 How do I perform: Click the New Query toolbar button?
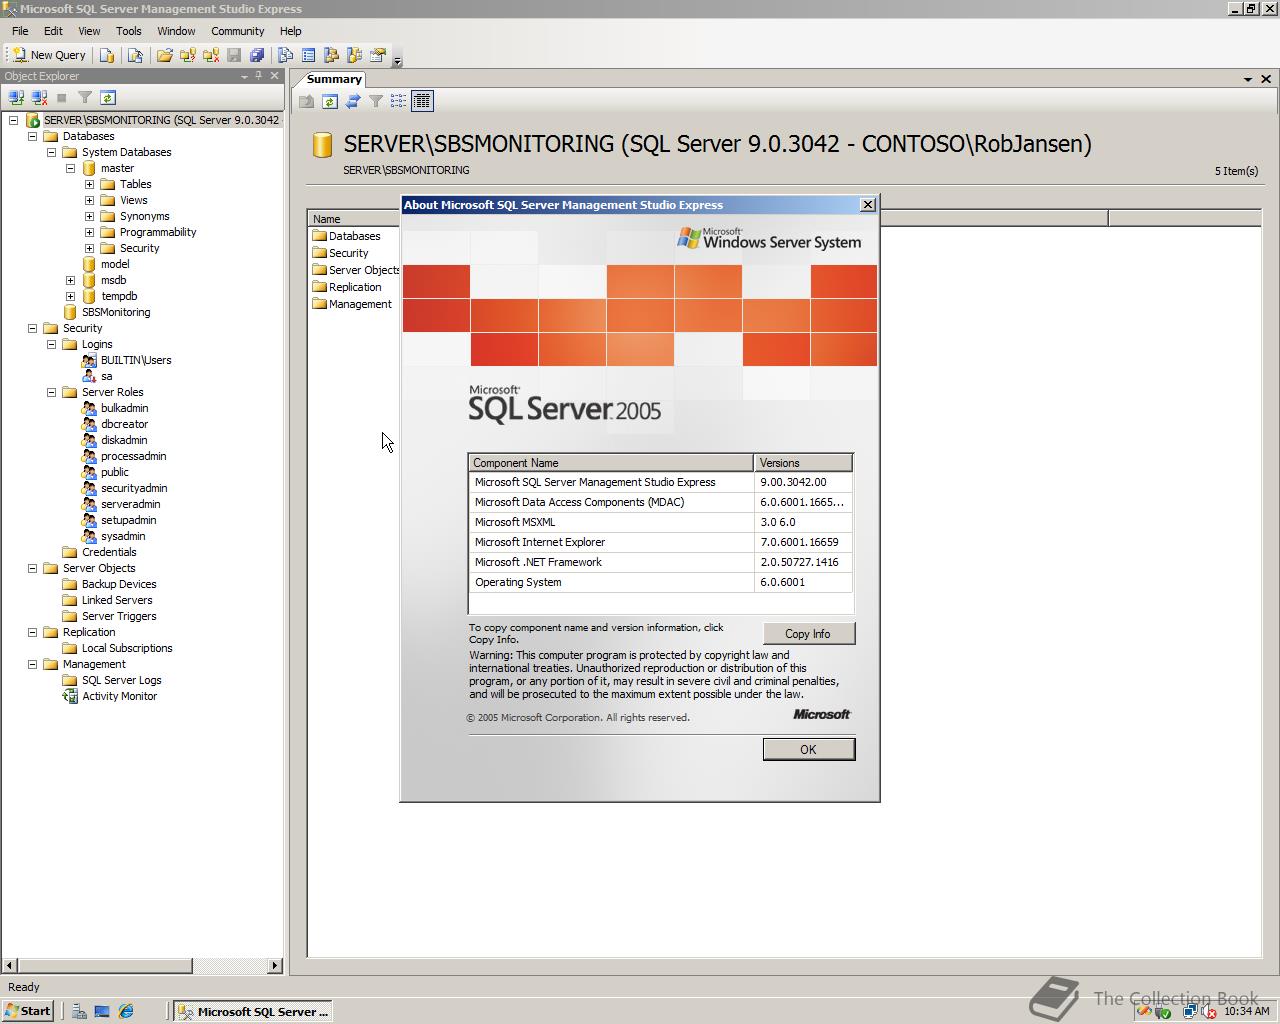pyautogui.click(x=50, y=55)
